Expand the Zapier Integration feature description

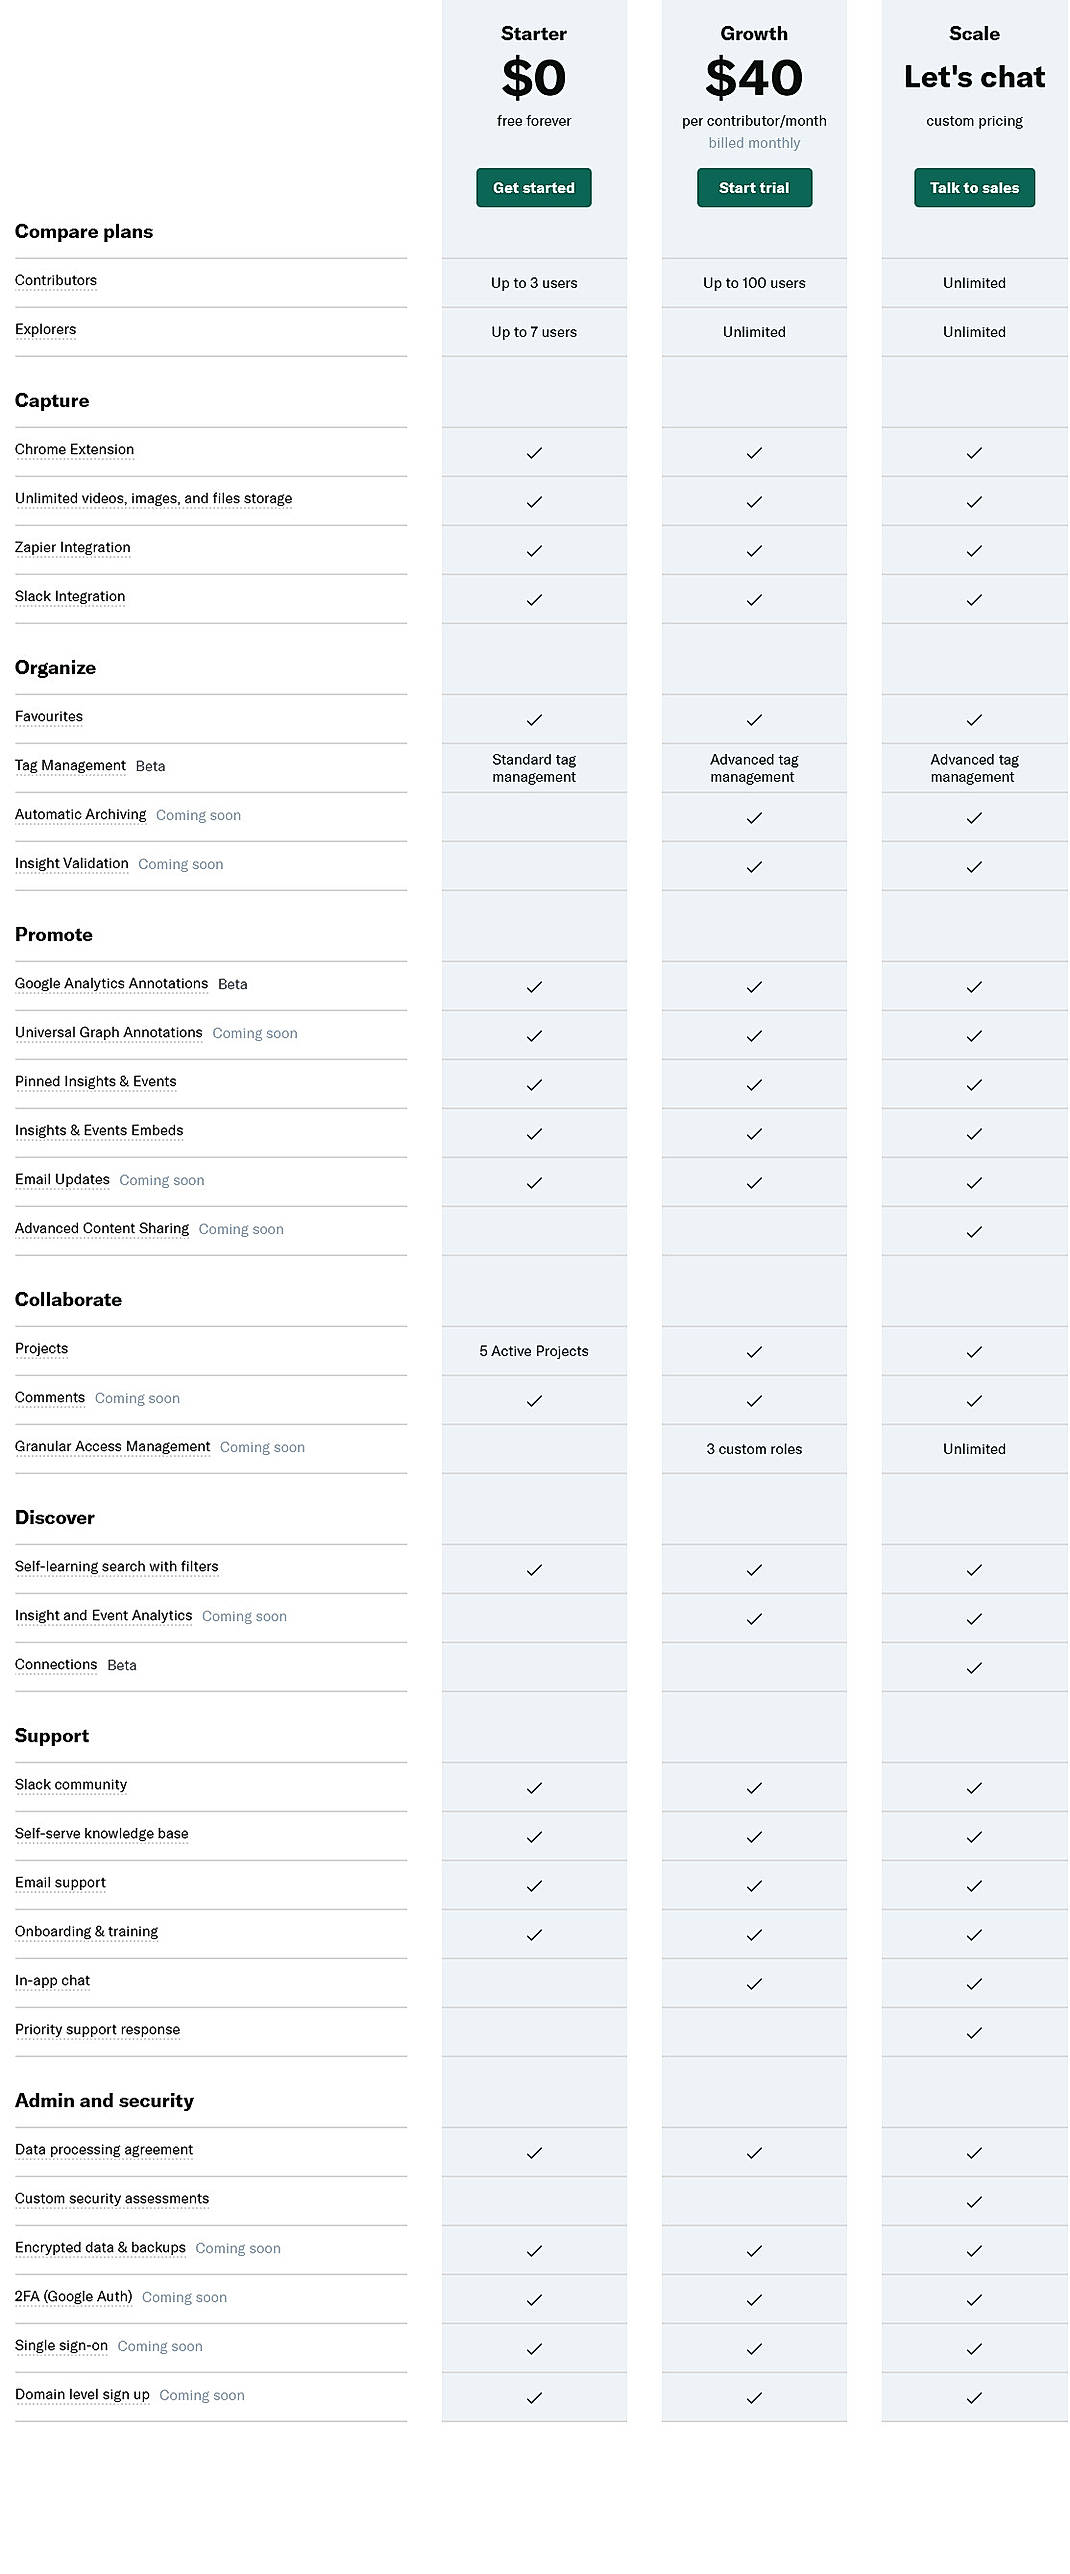(x=72, y=547)
